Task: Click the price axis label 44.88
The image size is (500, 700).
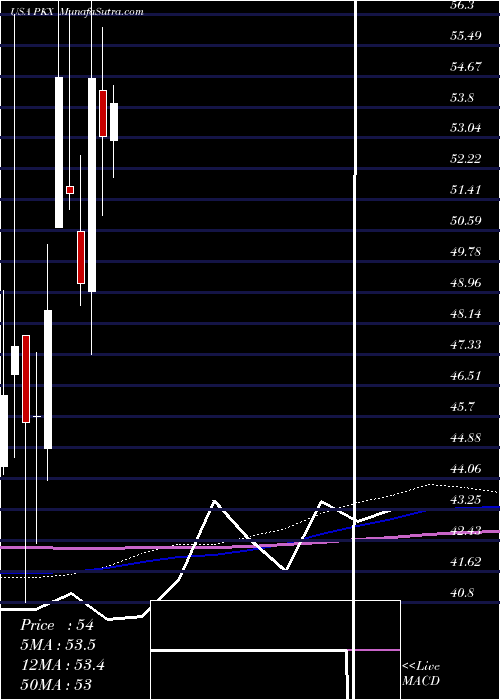Action: [466, 438]
